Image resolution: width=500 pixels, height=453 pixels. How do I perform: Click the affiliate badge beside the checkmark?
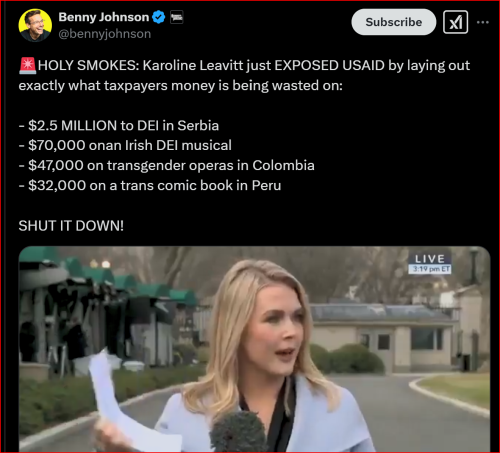[177, 17]
